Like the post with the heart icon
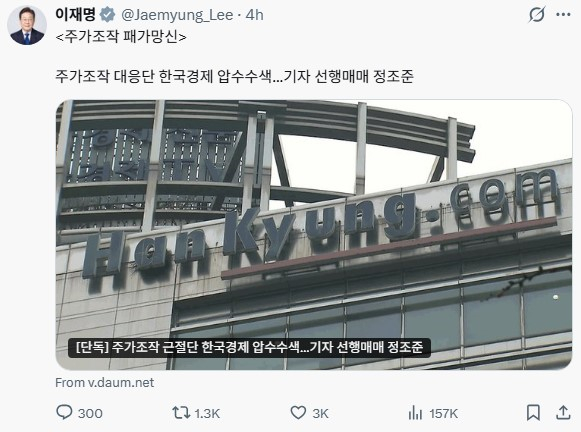Viewport: 581px width, 432px height. (x=298, y=412)
